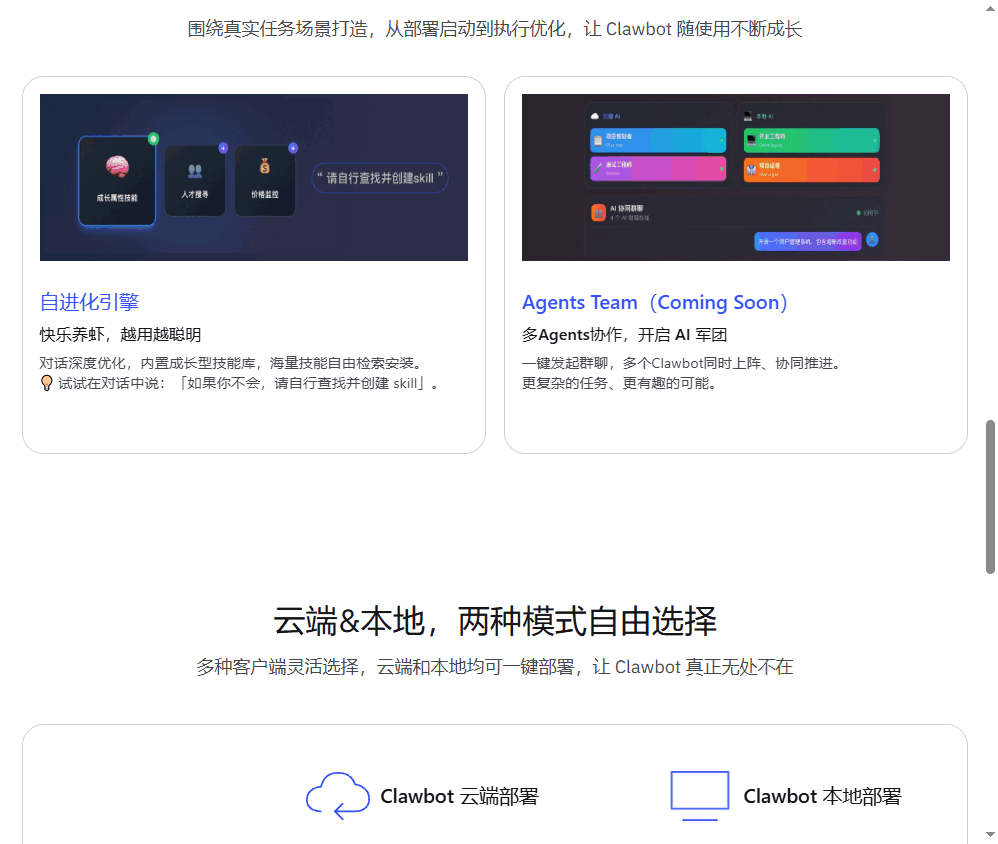Select the 价格监控 money bag icon
Screen dimensions: 998x844
coord(265,166)
